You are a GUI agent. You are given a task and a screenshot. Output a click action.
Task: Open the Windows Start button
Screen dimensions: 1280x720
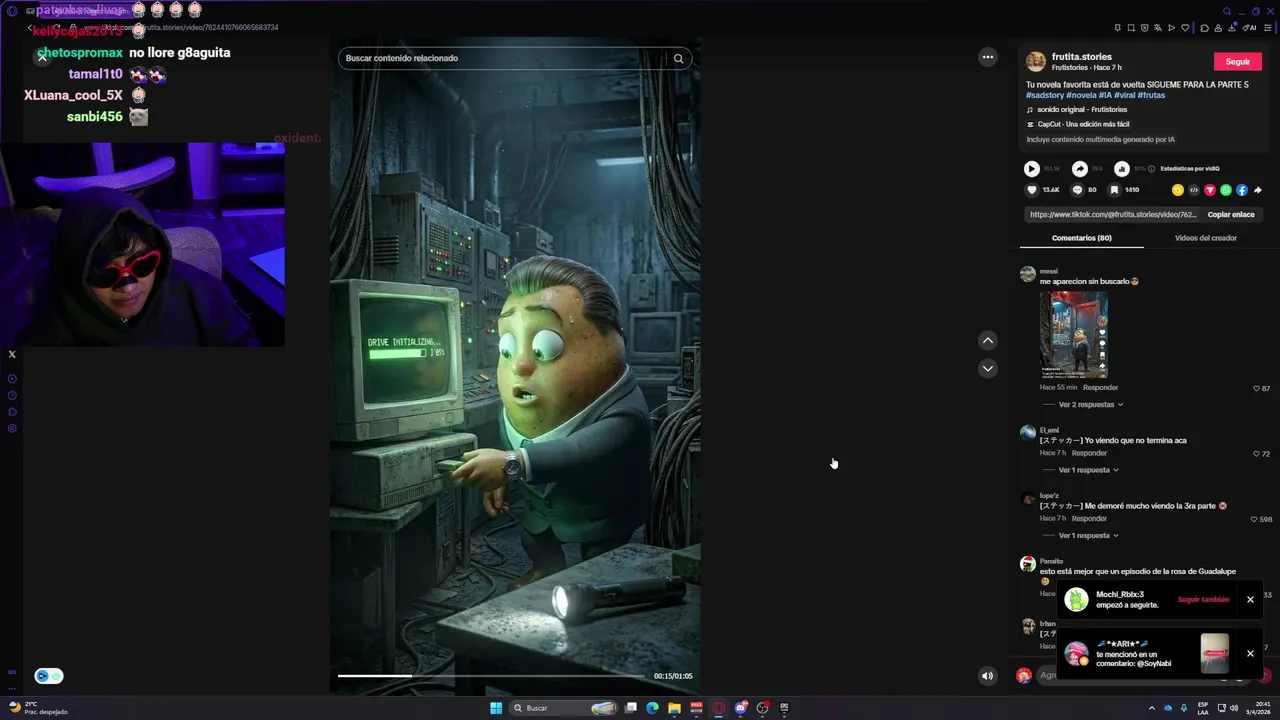pyautogui.click(x=496, y=708)
